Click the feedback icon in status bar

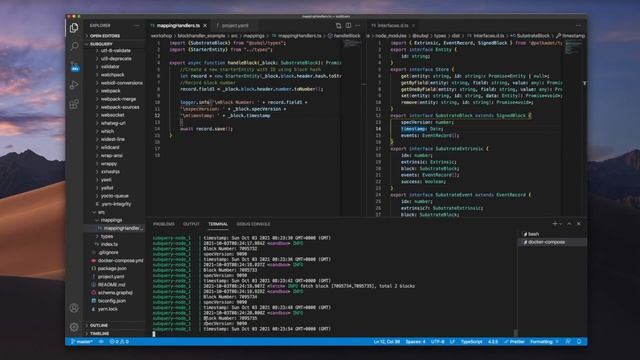click(568, 342)
